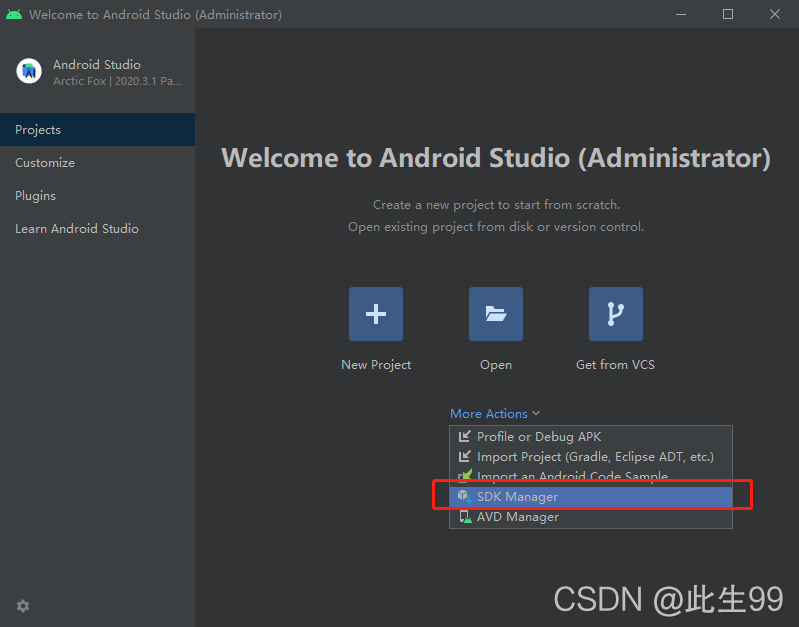
Task: Click the More Actions link text
Action: tap(489, 413)
